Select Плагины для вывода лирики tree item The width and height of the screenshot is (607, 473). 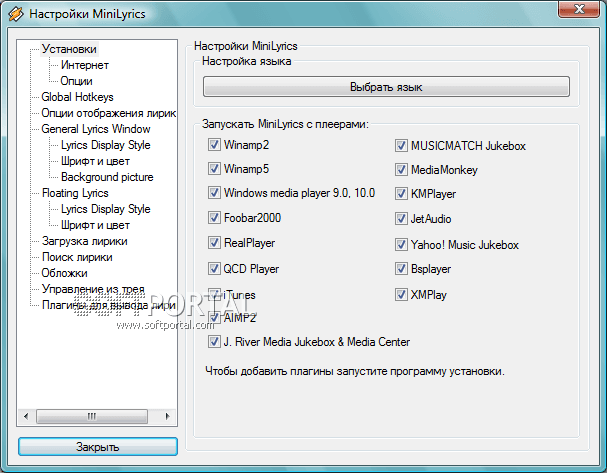(x=108, y=305)
